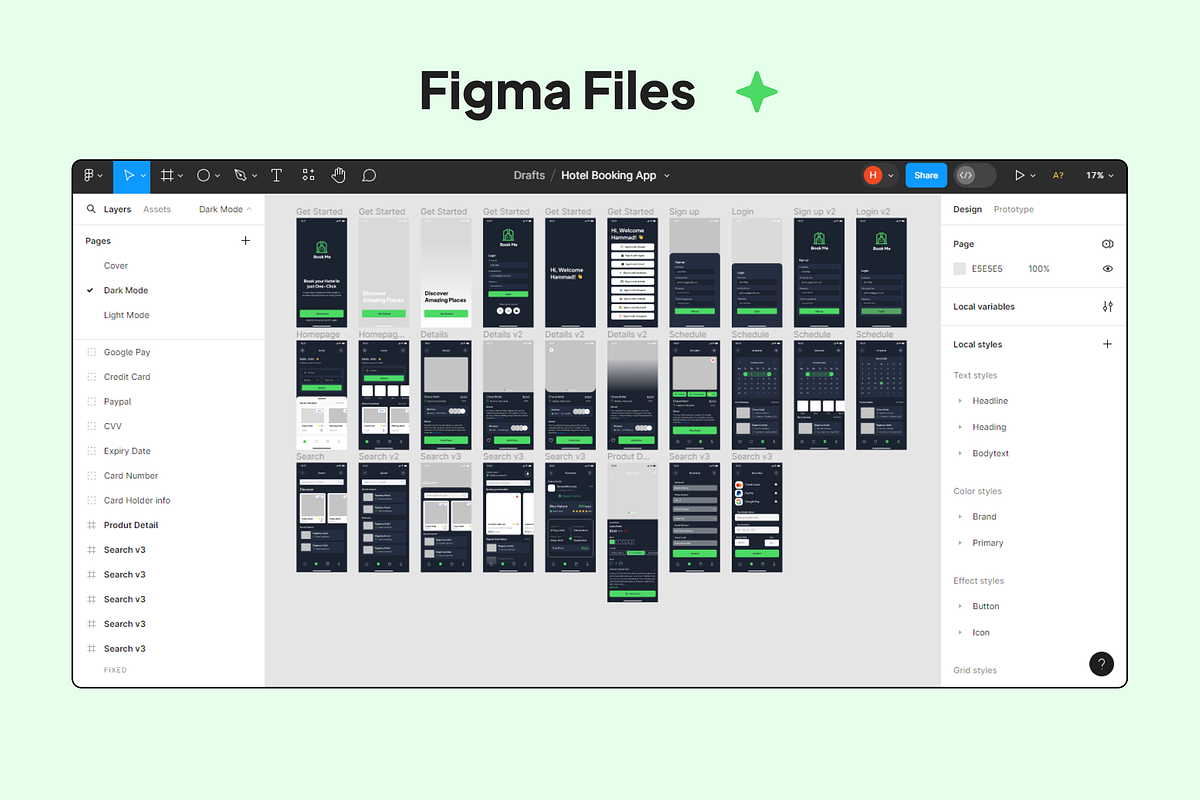This screenshot has height=800, width=1200.
Task: Click the missing fonts A? icon
Action: point(1058,175)
